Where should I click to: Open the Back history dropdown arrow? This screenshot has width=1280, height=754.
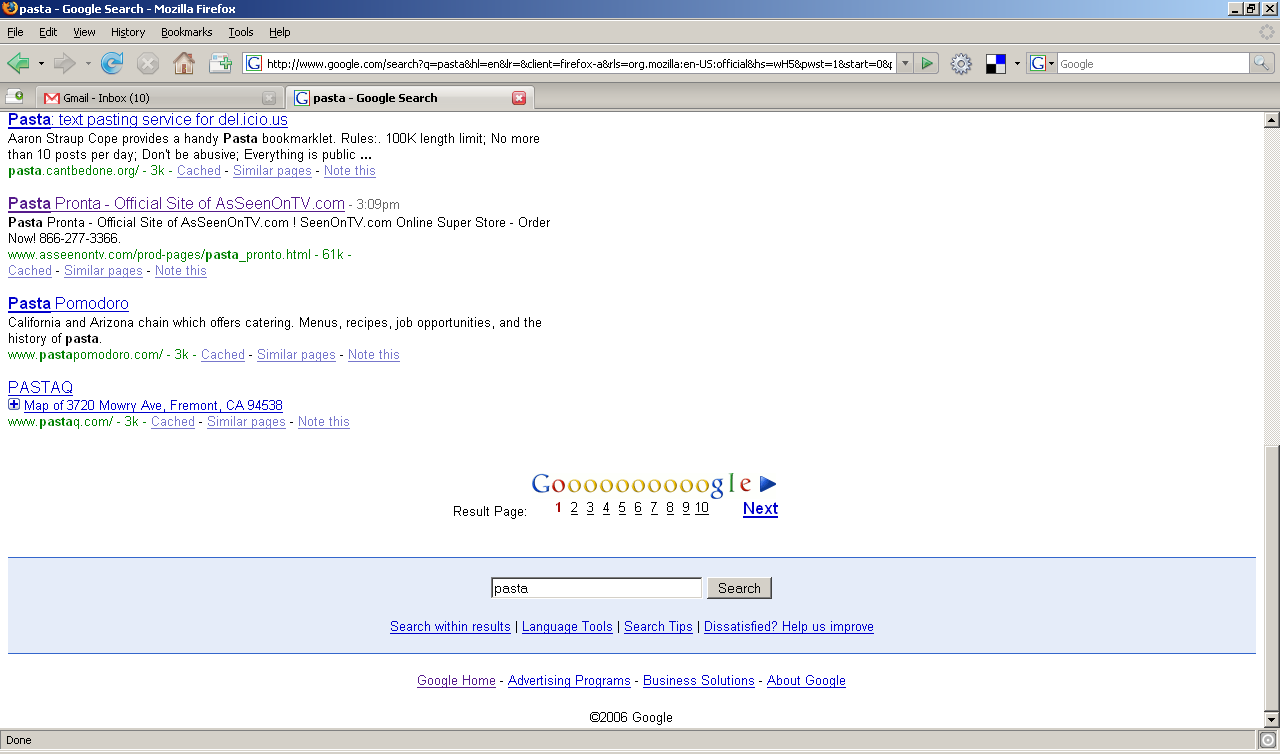[x=41, y=64]
